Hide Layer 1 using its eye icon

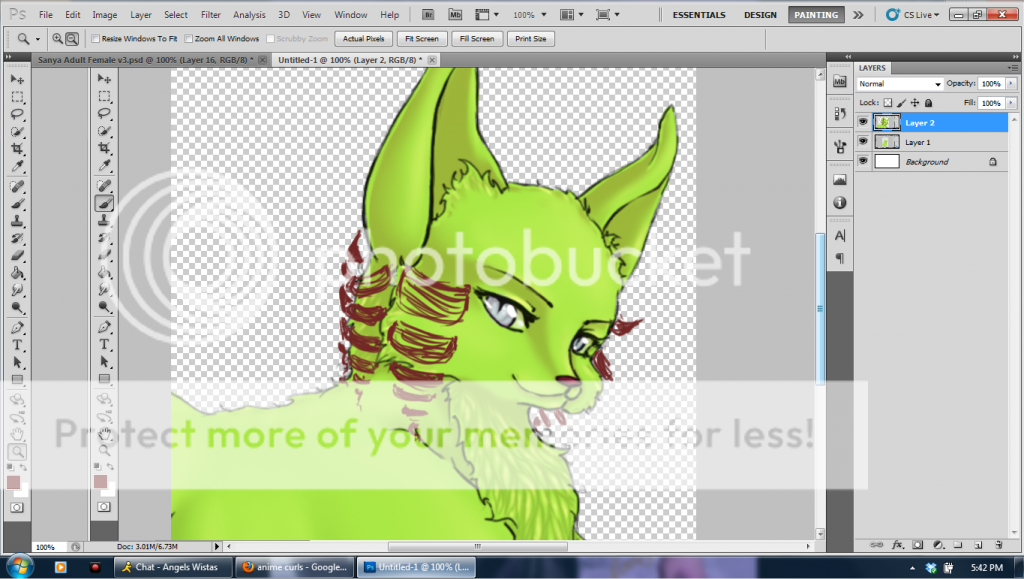coord(864,142)
